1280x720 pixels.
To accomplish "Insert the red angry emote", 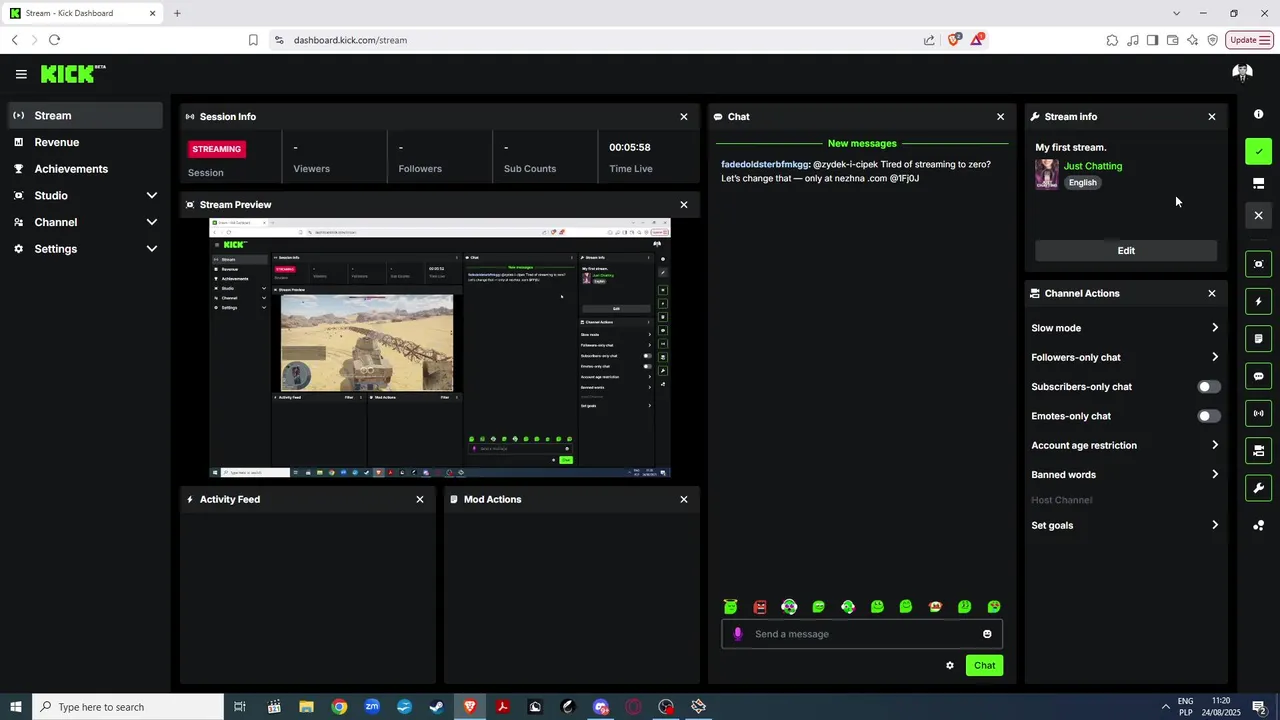I will (760, 606).
